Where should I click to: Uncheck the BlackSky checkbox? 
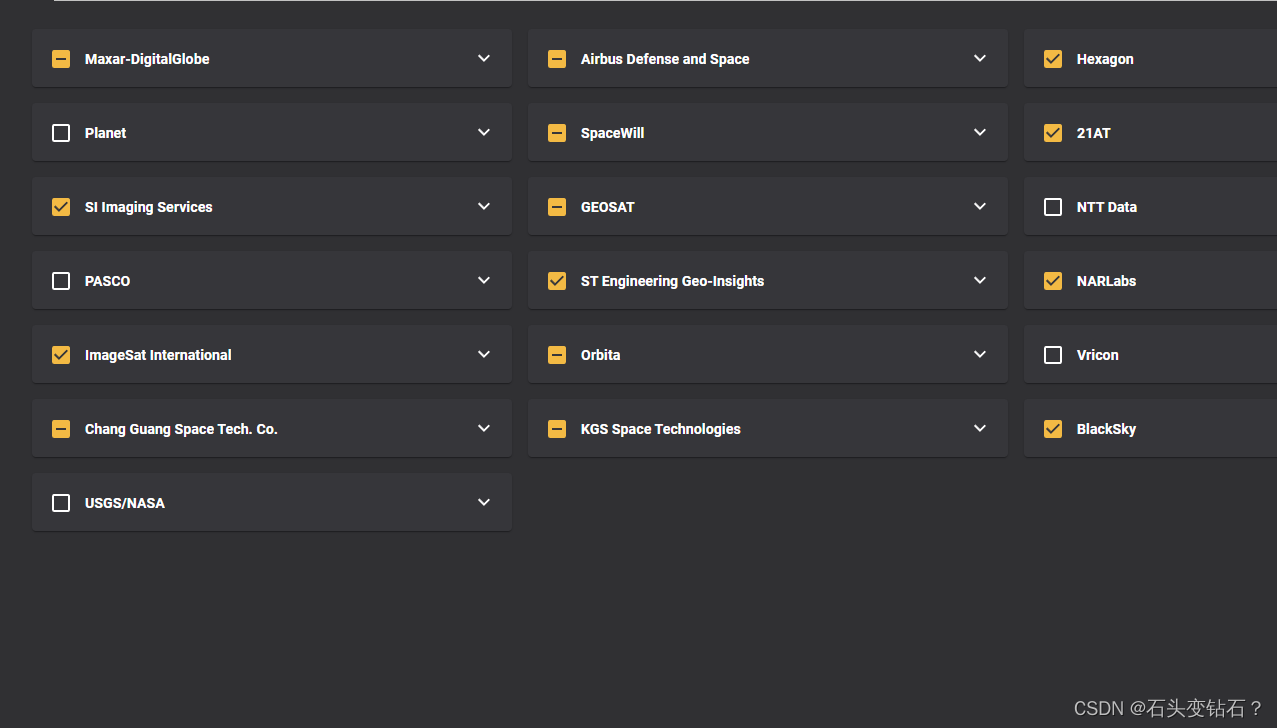pos(1053,429)
